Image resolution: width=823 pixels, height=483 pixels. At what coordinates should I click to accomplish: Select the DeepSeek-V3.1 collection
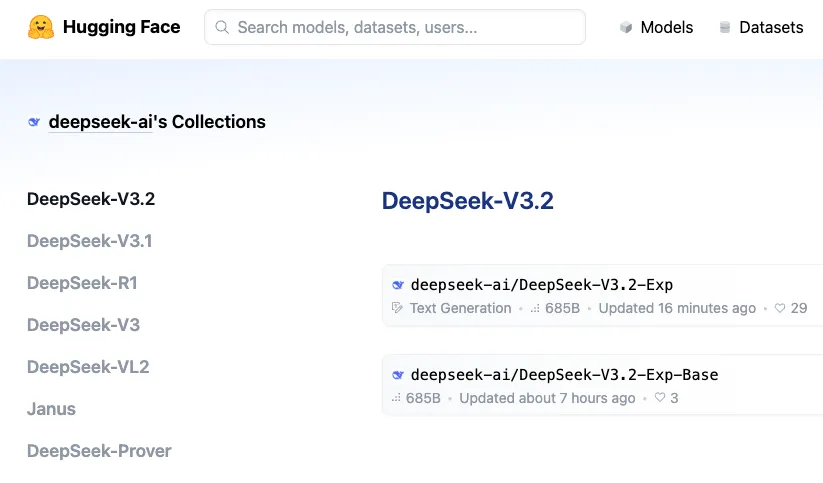89,241
